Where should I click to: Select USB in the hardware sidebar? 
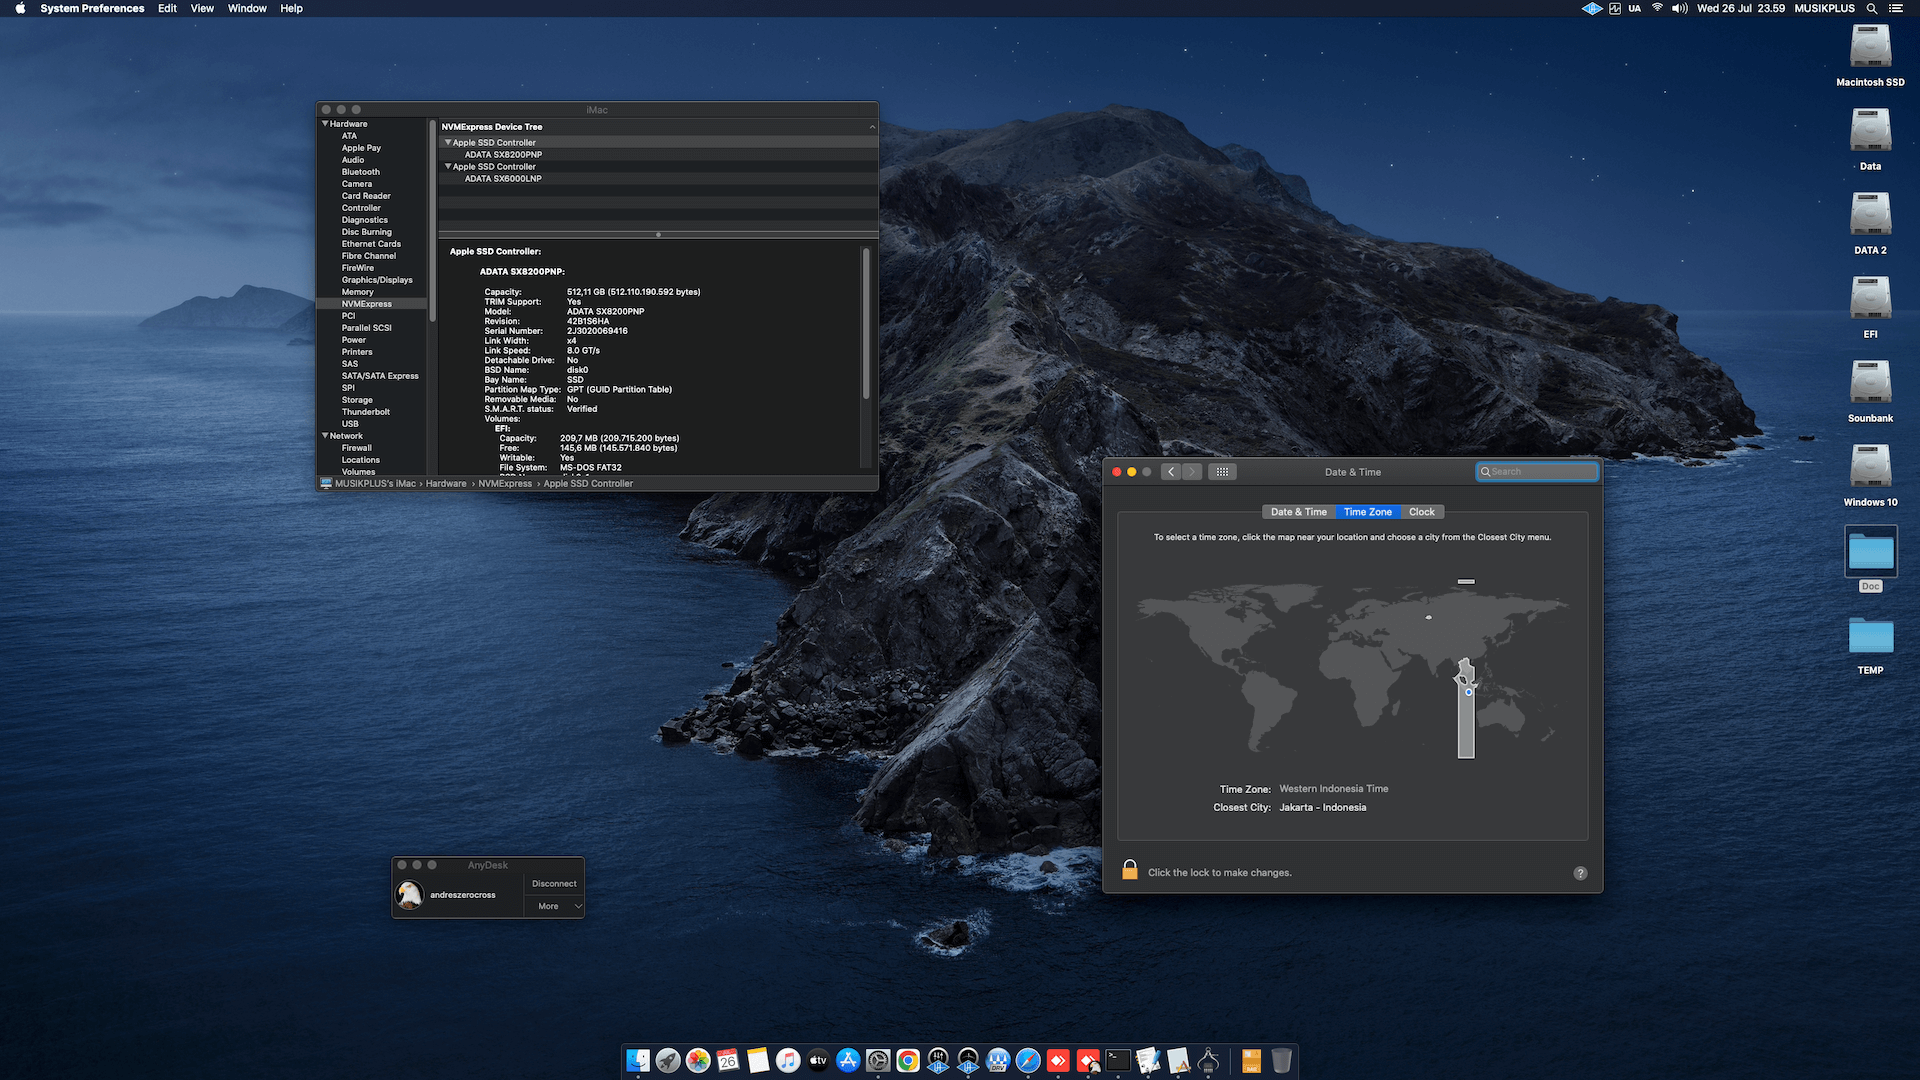point(350,424)
